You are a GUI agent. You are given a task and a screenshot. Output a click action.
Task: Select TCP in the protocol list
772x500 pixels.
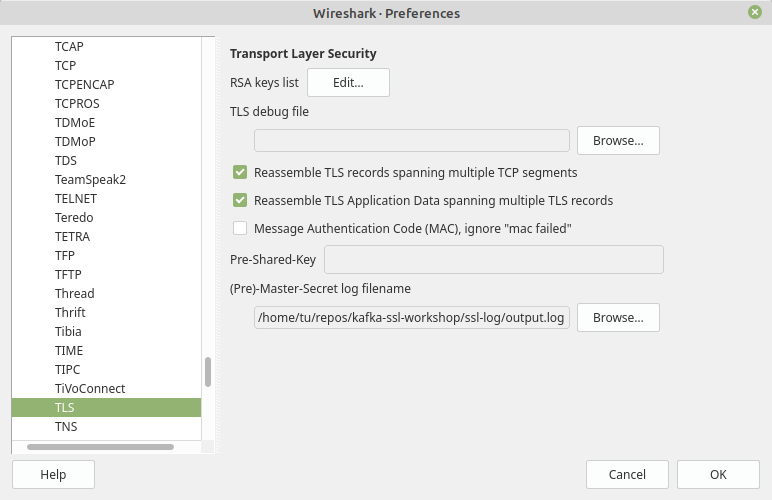pos(66,65)
